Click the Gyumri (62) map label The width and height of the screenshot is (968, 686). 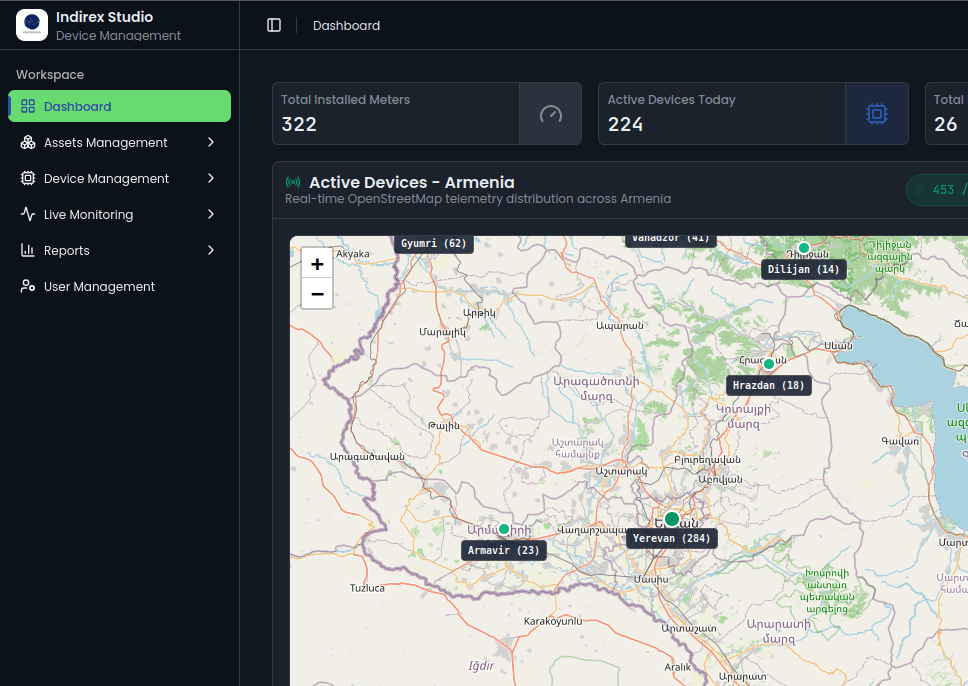[x=434, y=243]
